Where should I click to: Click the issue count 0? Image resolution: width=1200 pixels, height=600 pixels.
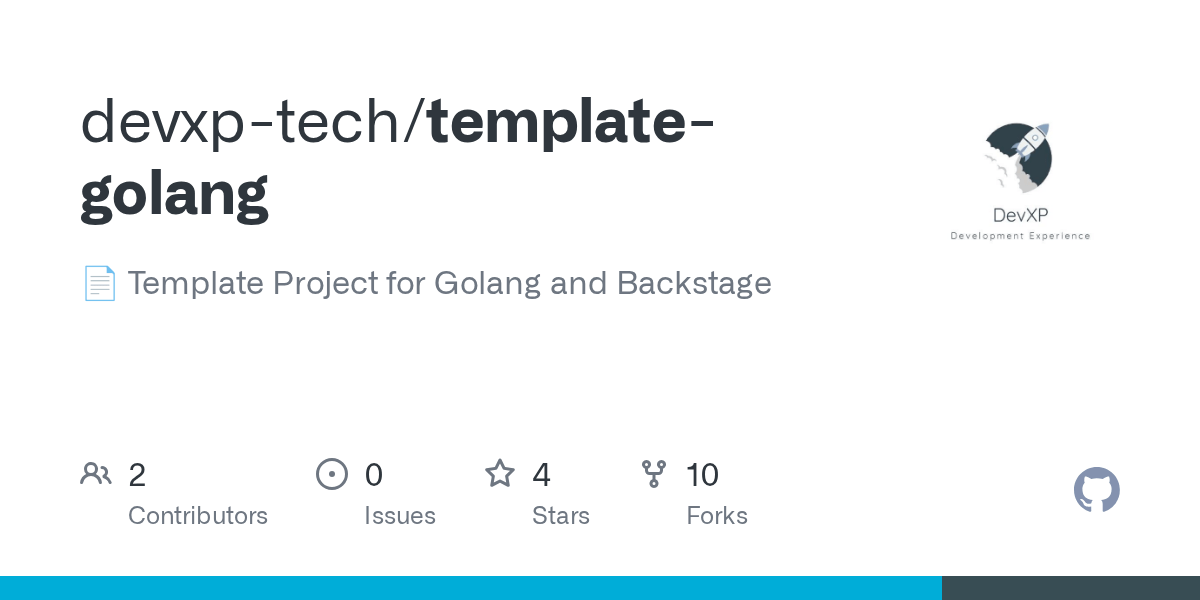(373, 475)
